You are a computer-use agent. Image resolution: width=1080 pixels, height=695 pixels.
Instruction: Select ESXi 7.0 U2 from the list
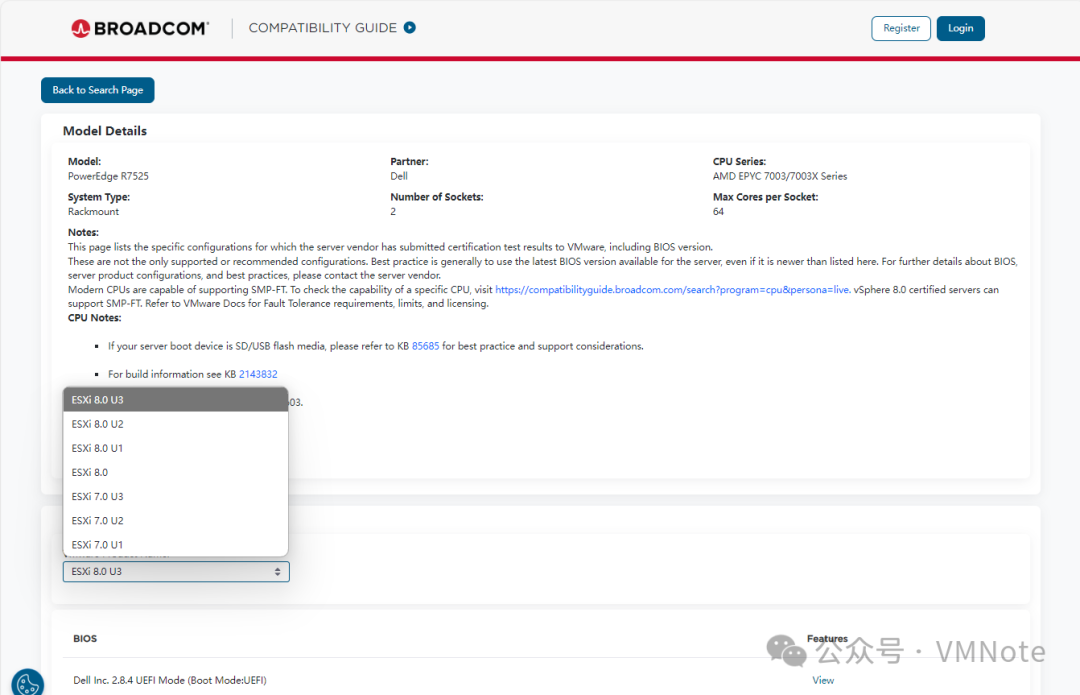click(x=176, y=520)
